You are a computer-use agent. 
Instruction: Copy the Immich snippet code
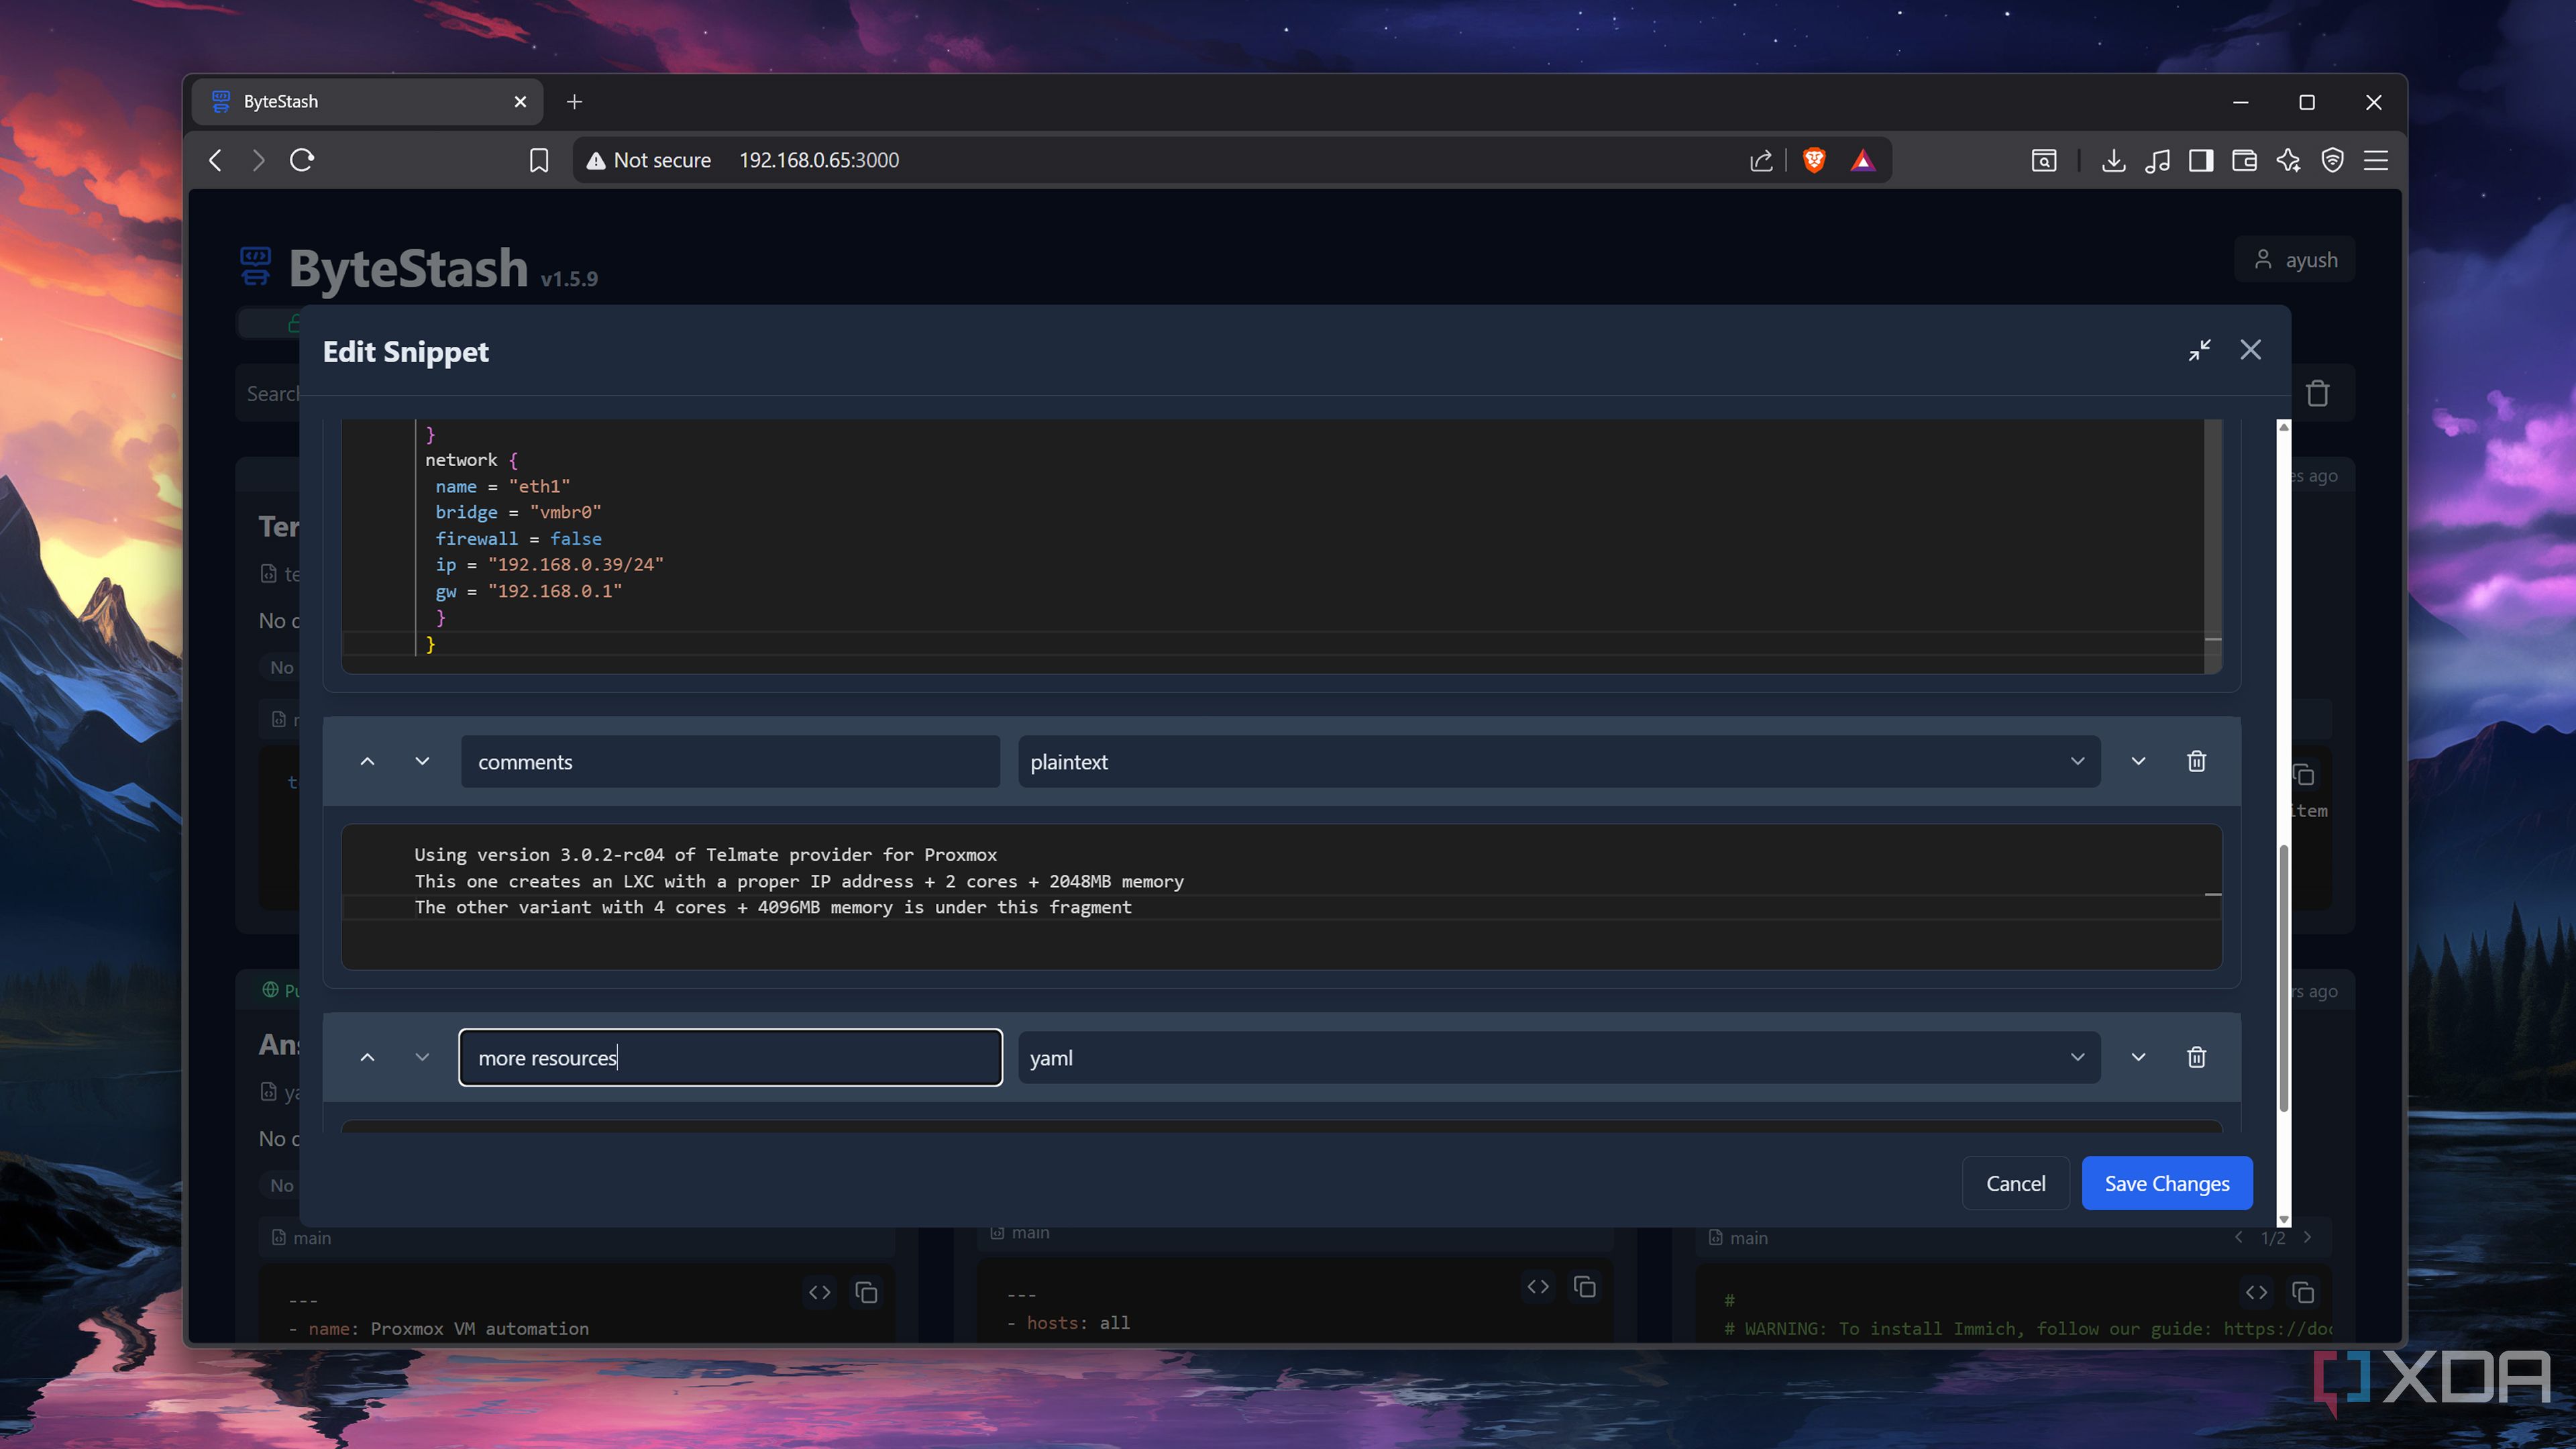click(2303, 1292)
